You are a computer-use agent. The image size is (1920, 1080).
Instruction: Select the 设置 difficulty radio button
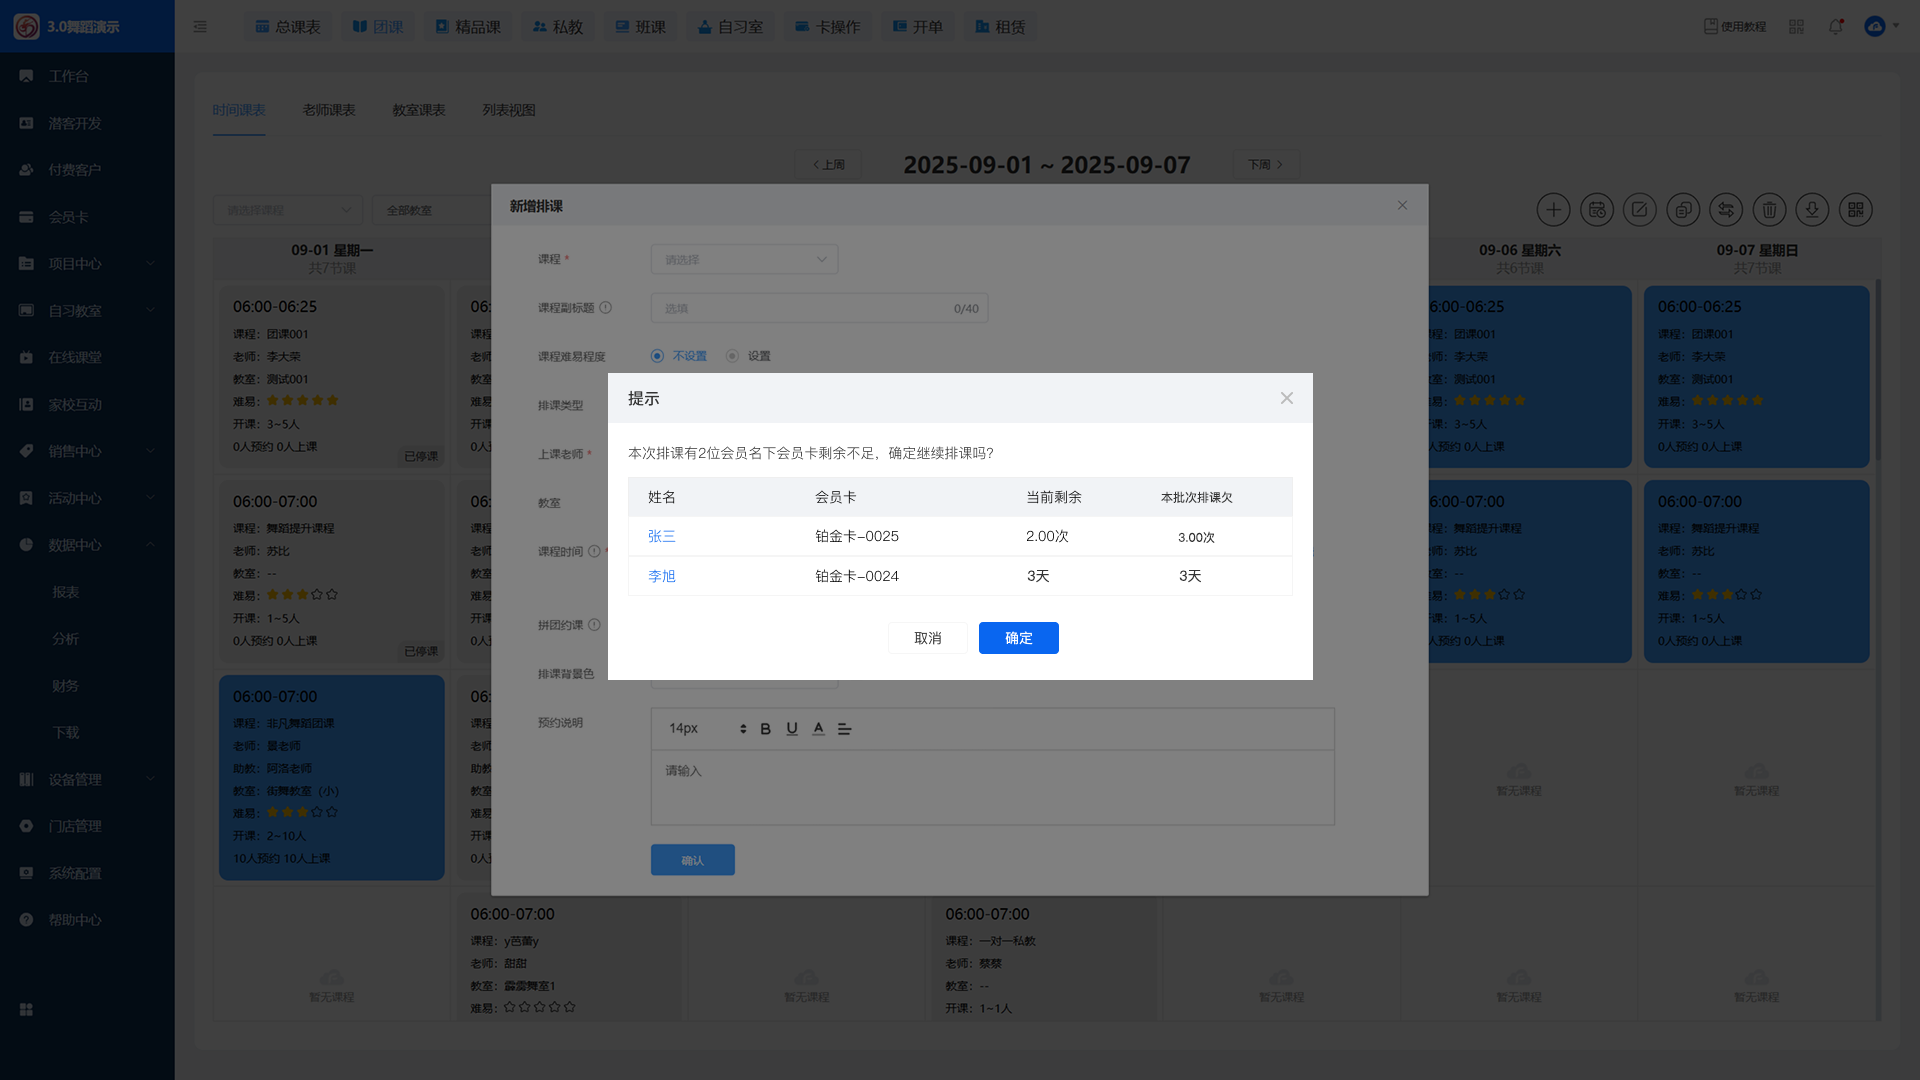pos(732,356)
